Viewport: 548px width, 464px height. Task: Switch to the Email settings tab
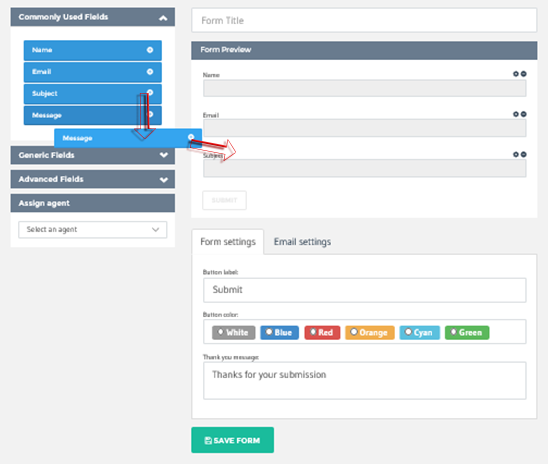pyautogui.click(x=302, y=242)
